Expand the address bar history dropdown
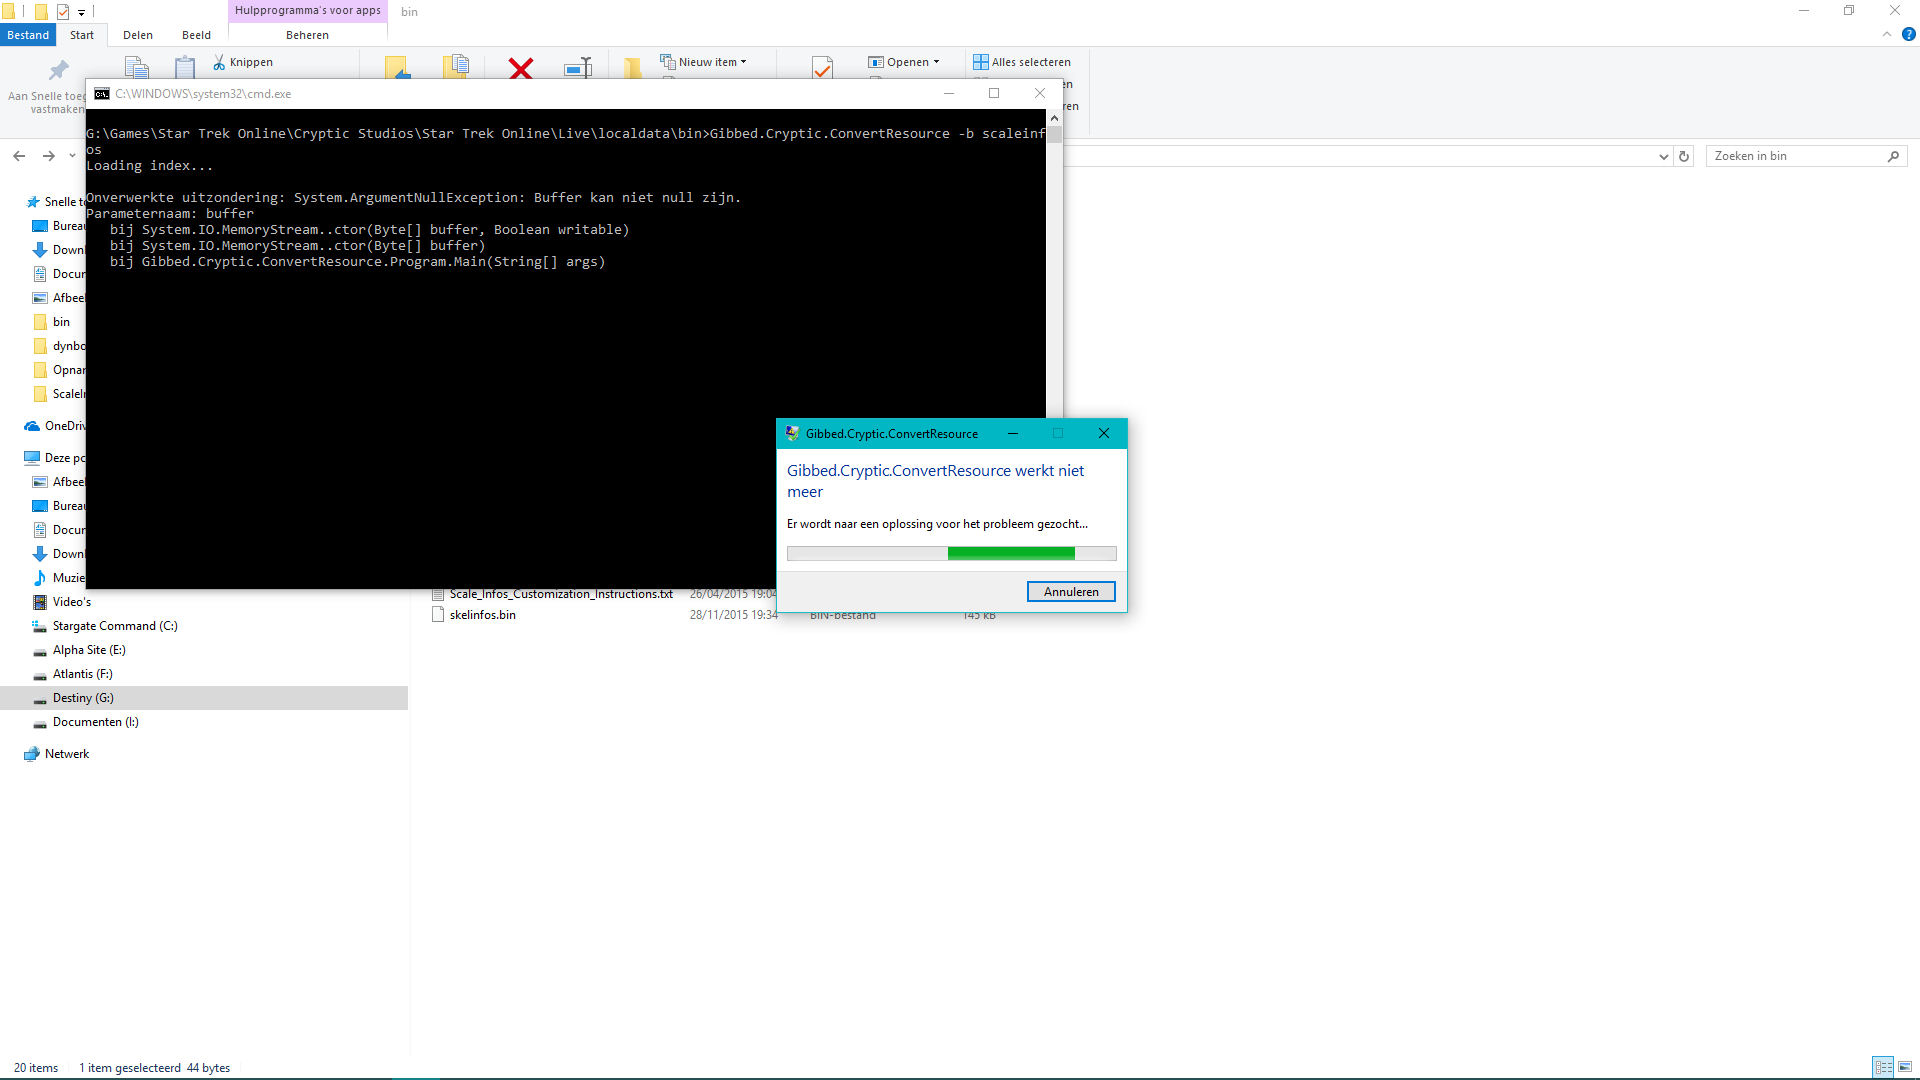The width and height of the screenshot is (1920, 1080). 1663,156
